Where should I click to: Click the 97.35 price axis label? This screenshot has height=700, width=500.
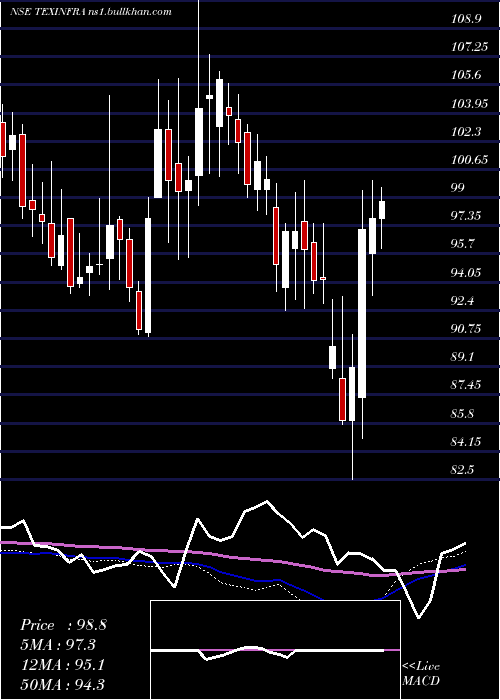[x=466, y=216]
